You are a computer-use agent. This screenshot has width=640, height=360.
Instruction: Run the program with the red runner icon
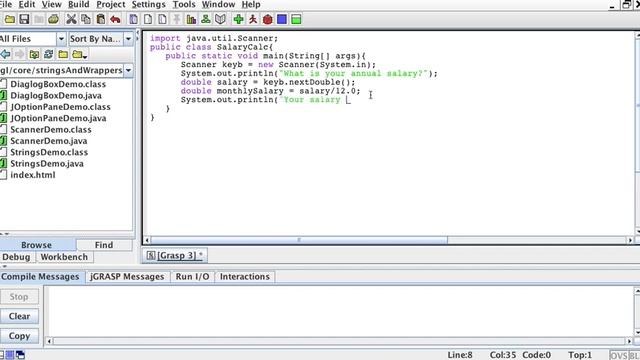pos(253,19)
